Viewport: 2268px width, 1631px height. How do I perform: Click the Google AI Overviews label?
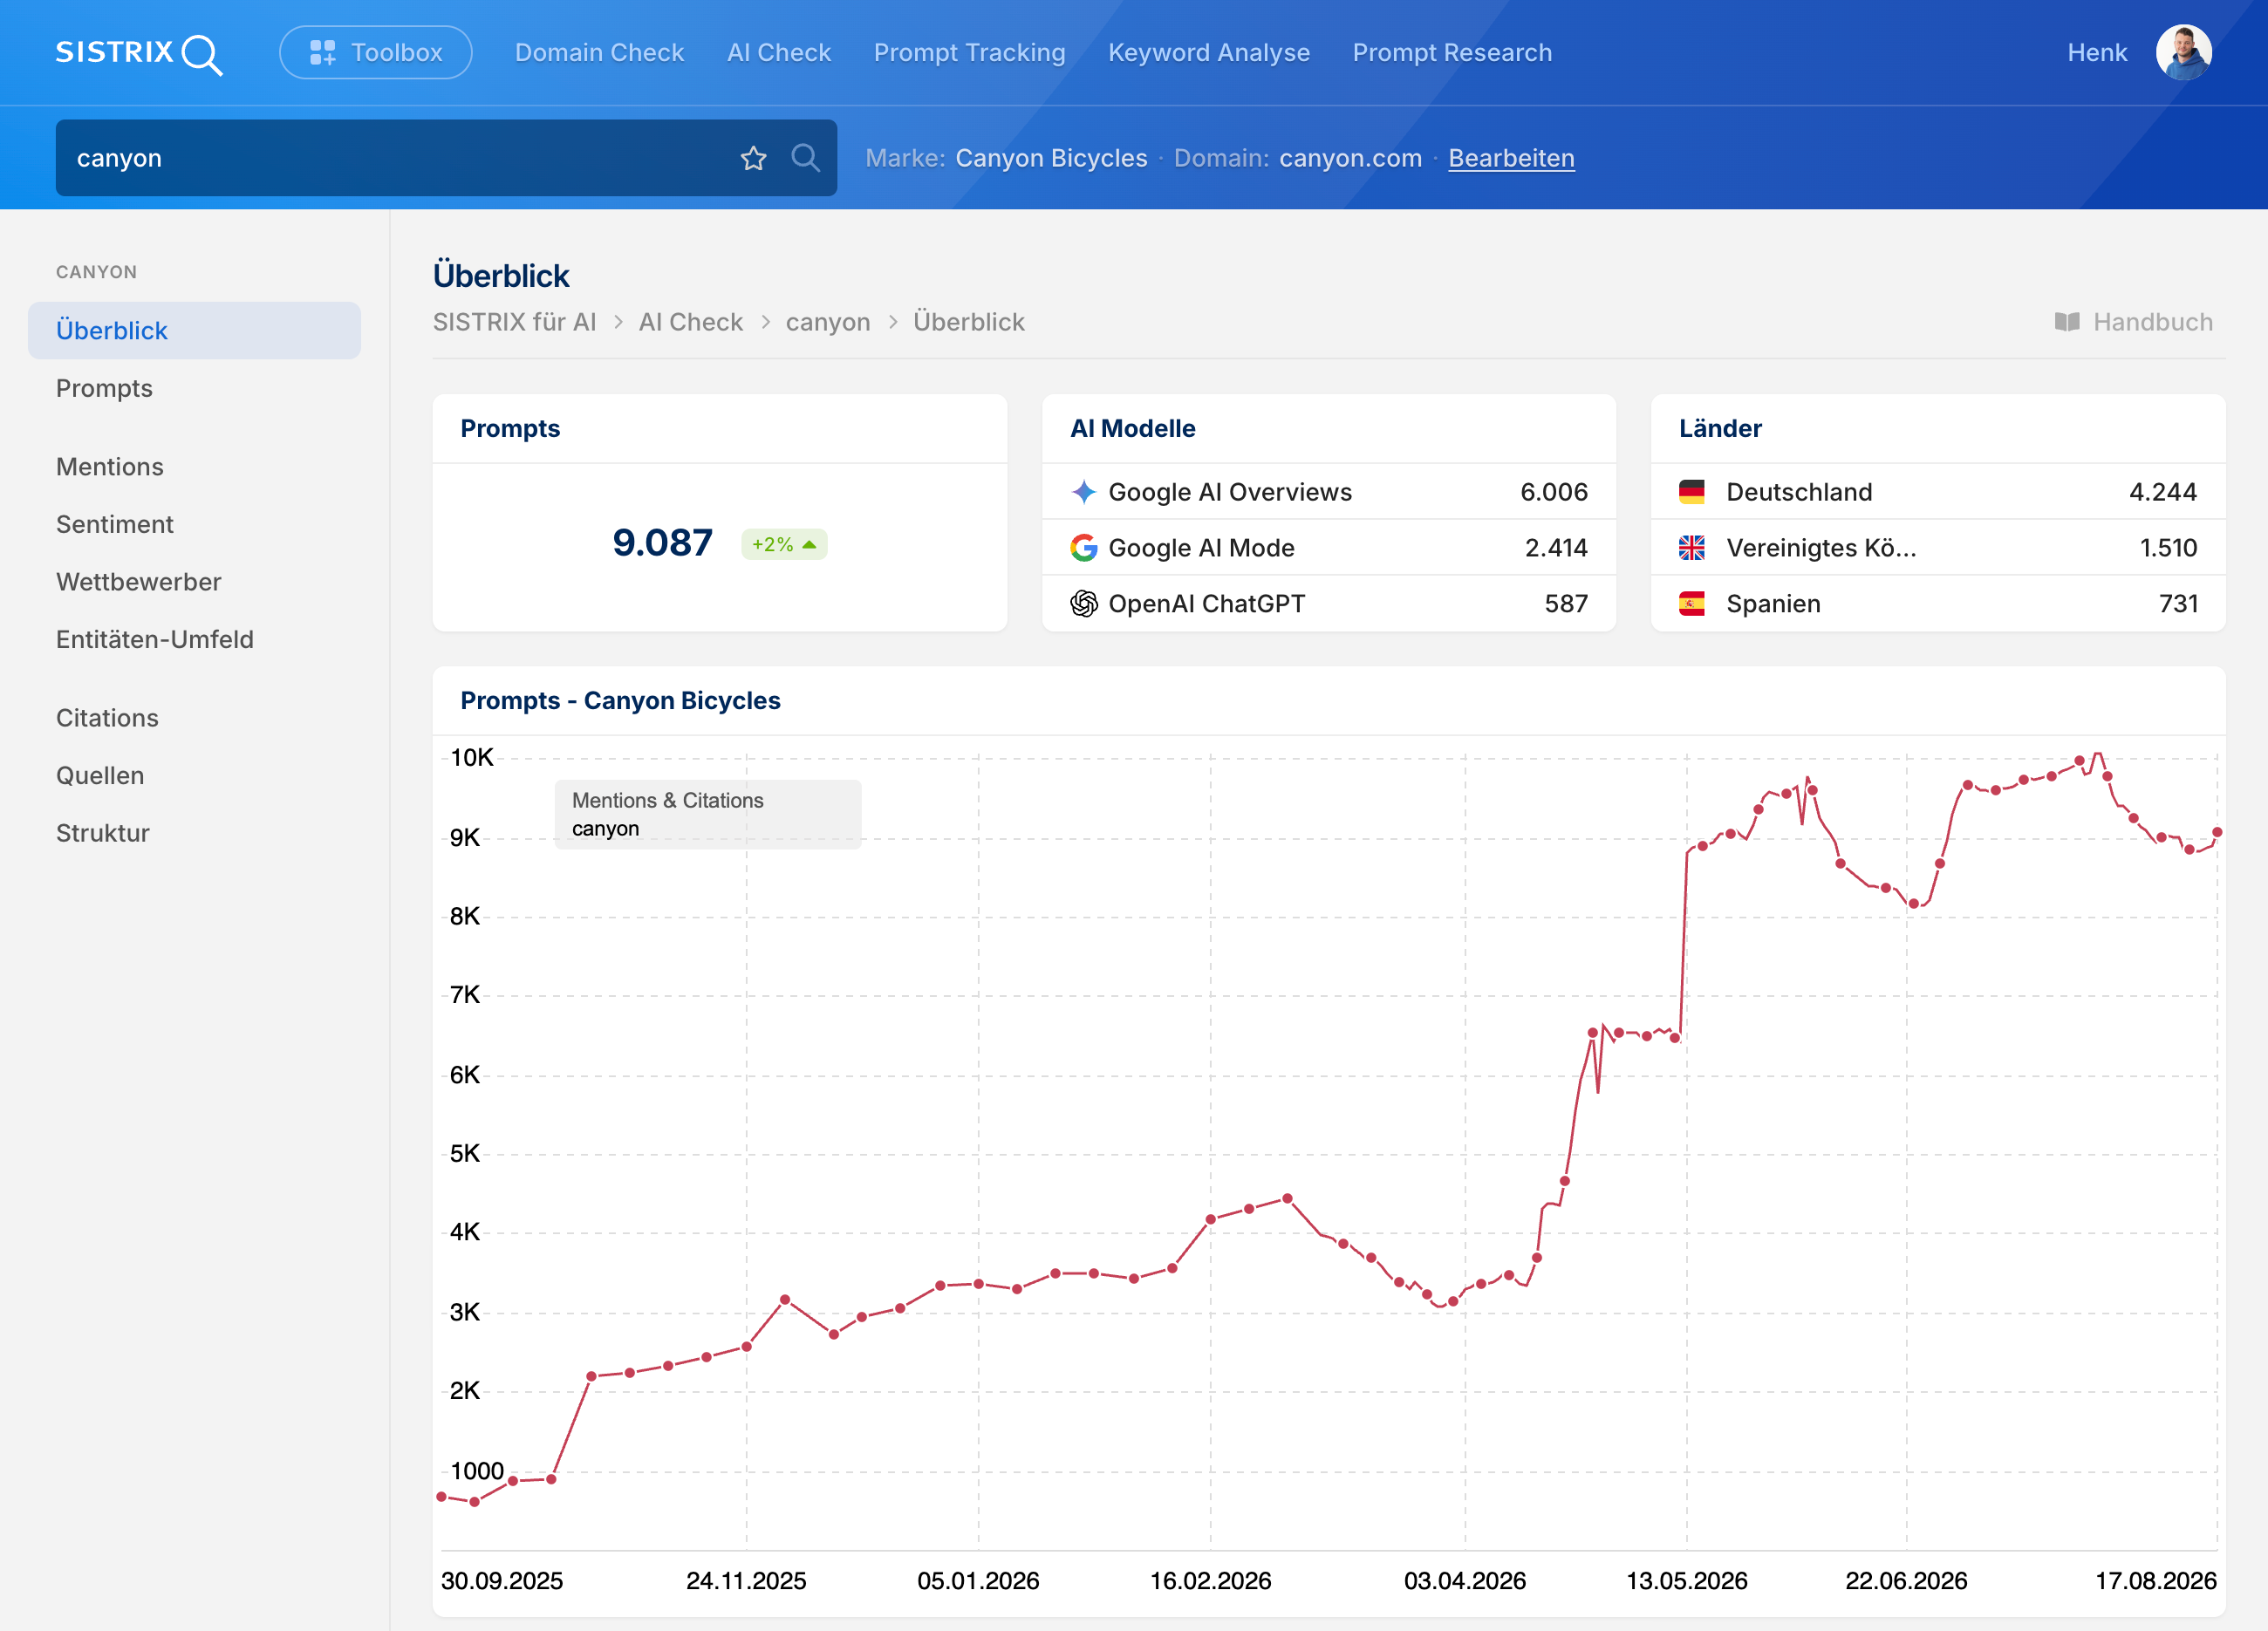1230,492
